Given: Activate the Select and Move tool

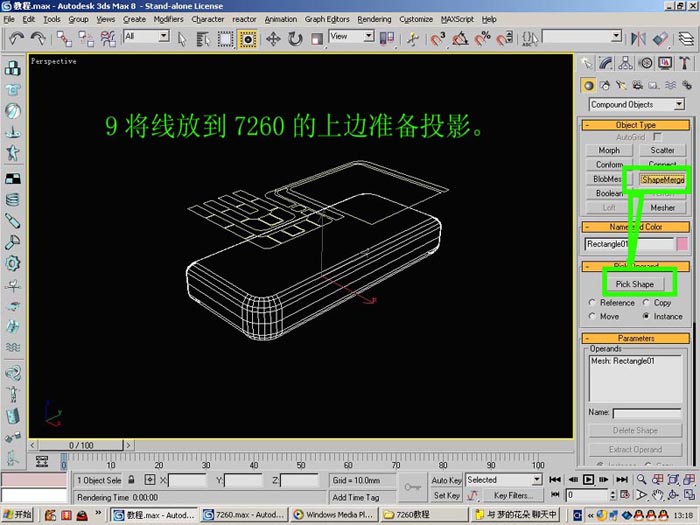Looking at the screenshot, I should [273, 39].
